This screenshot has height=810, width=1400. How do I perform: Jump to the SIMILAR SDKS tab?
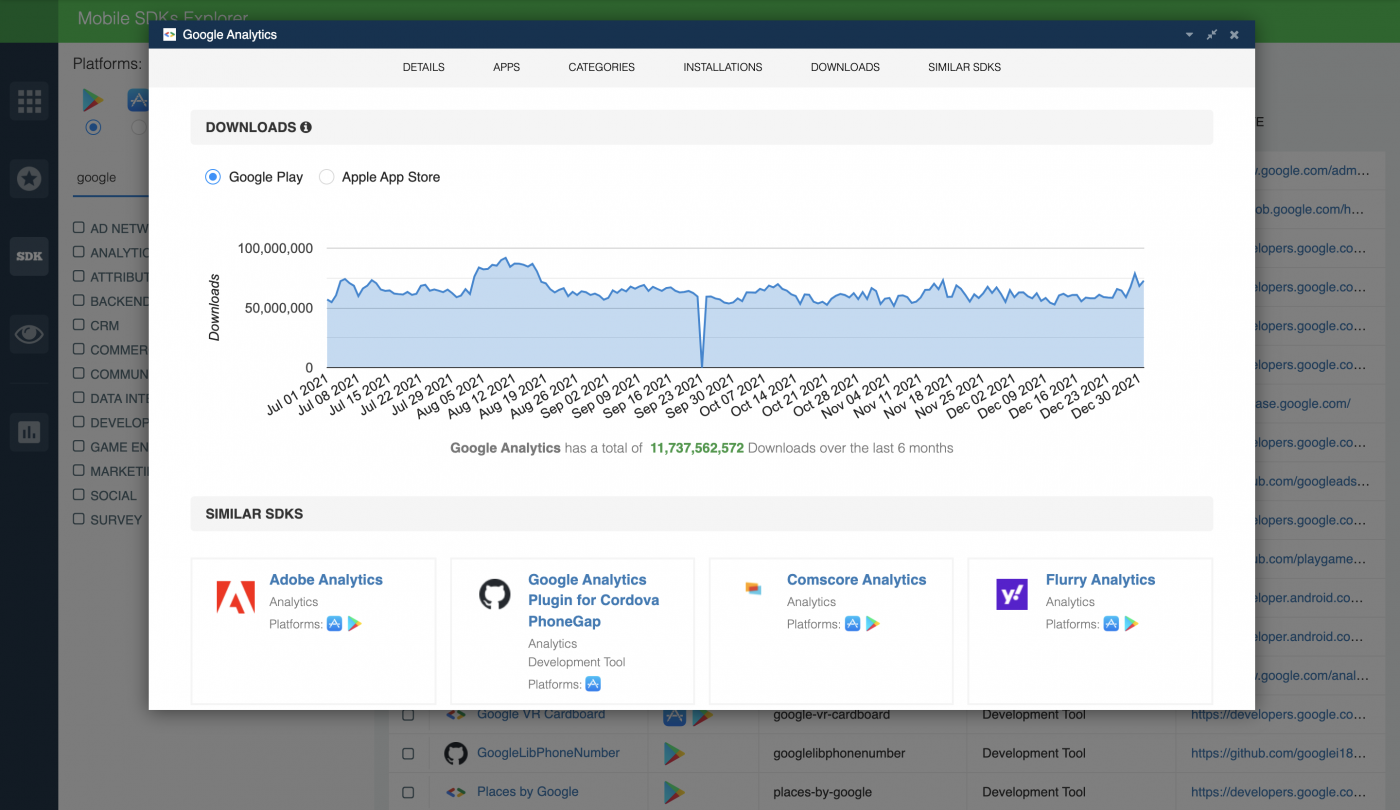(x=965, y=67)
